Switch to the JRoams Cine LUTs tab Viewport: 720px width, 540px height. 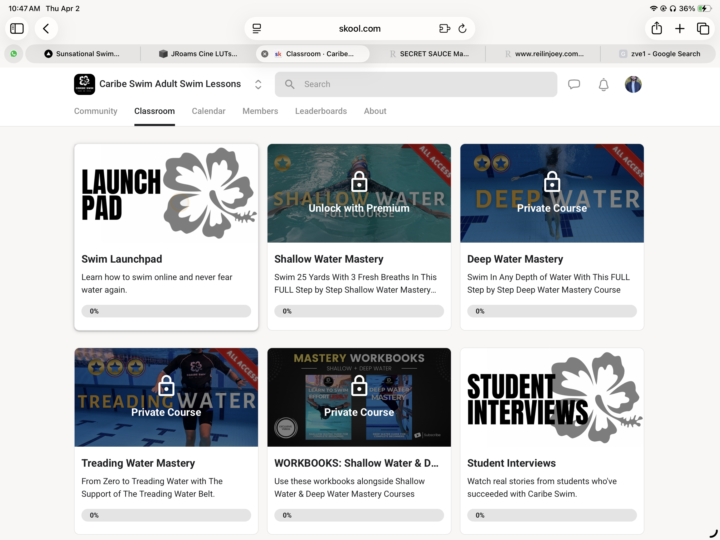198,54
